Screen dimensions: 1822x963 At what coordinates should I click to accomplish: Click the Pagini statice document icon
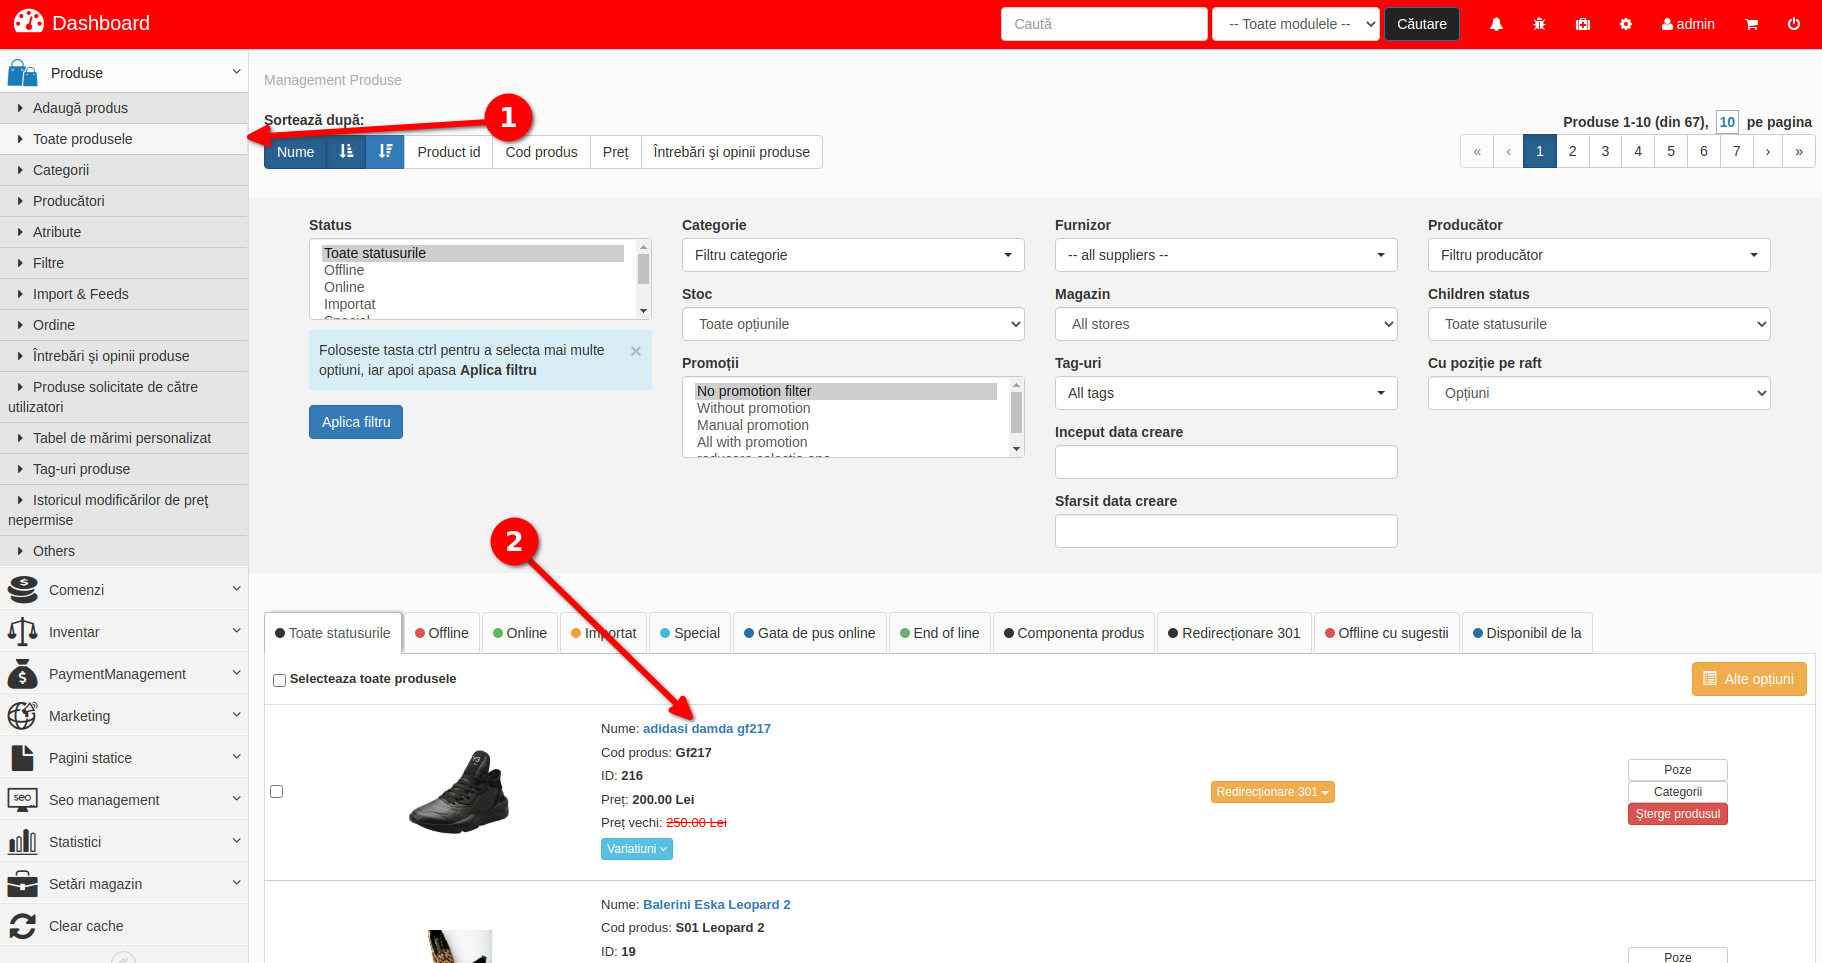point(22,758)
